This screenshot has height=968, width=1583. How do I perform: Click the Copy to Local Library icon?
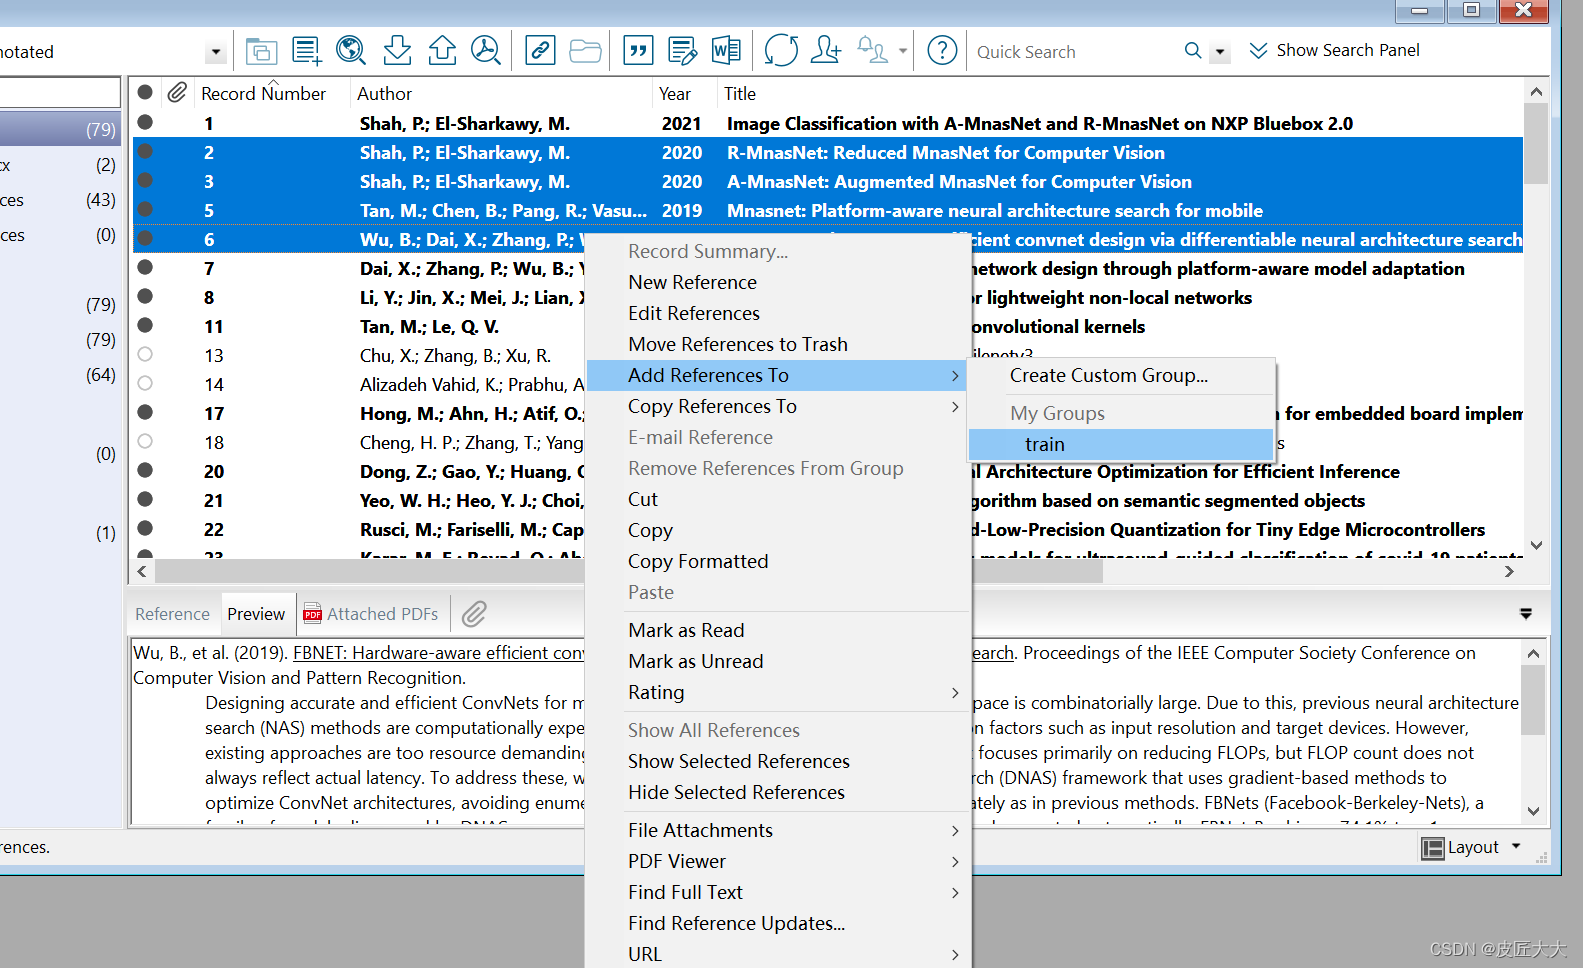tap(261, 50)
